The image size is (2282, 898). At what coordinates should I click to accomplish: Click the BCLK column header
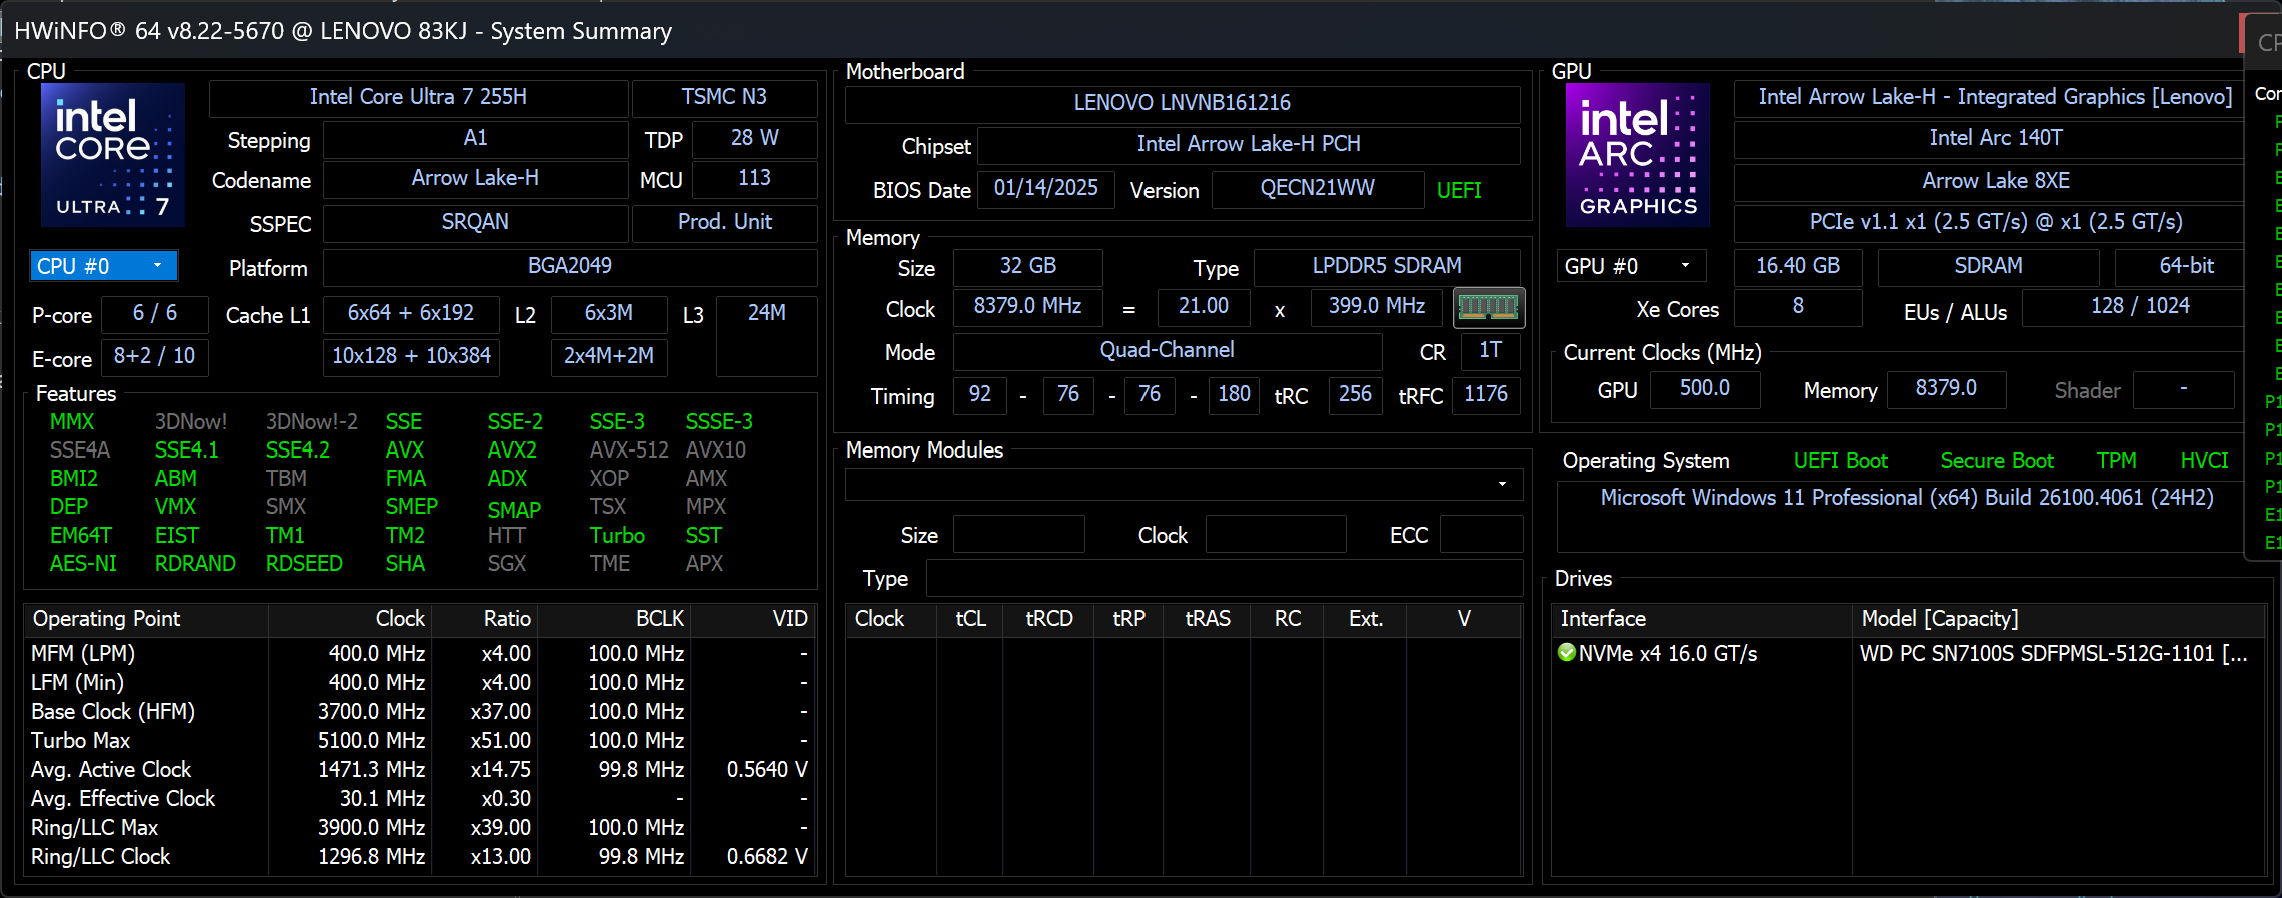pyautogui.click(x=613, y=619)
